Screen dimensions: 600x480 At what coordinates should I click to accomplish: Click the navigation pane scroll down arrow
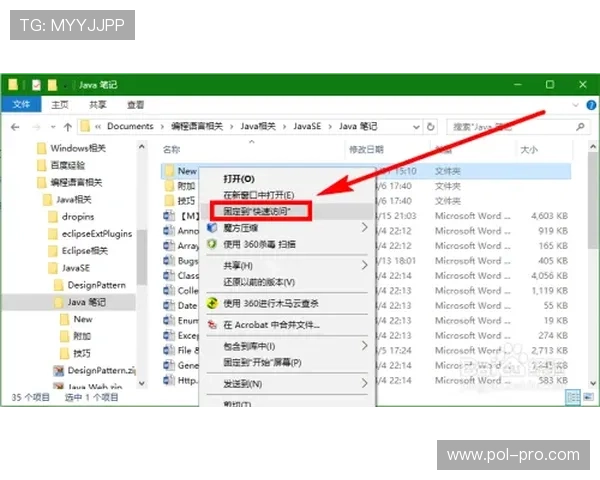(142, 383)
